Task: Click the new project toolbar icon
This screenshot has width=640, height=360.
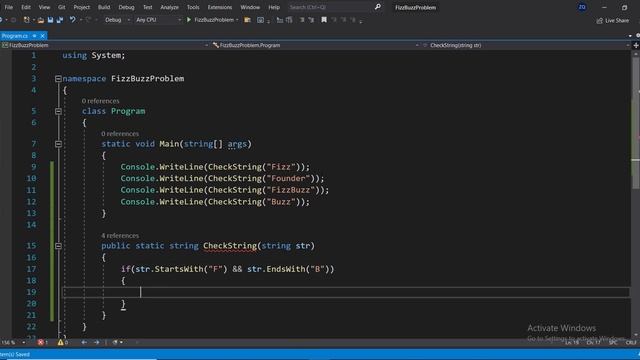Action: pos(27,20)
